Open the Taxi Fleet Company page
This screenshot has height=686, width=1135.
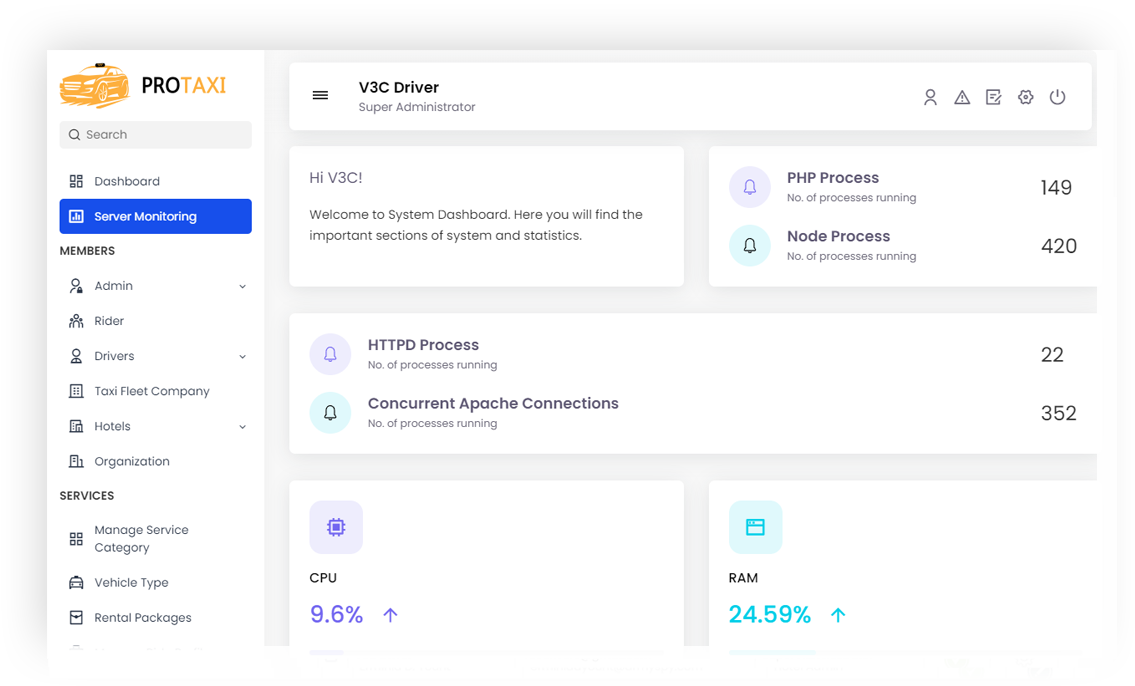pos(151,391)
